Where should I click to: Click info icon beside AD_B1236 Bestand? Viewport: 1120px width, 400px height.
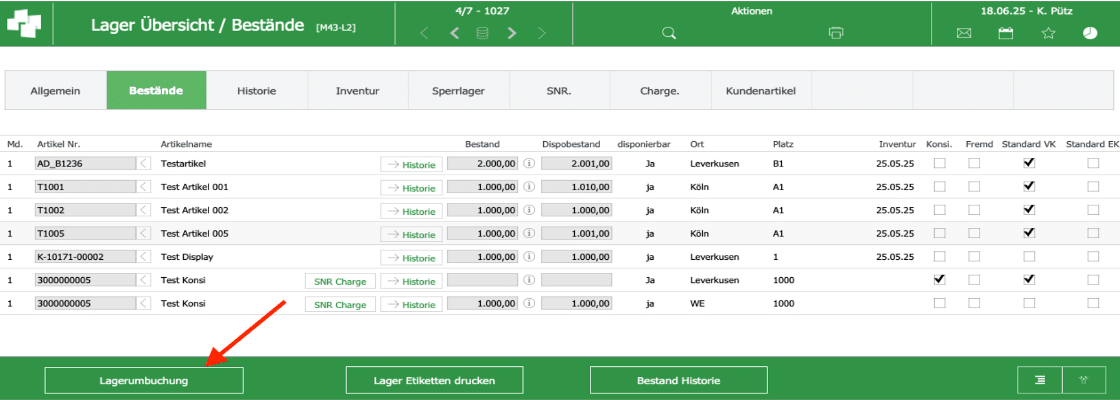coord(530,163)
